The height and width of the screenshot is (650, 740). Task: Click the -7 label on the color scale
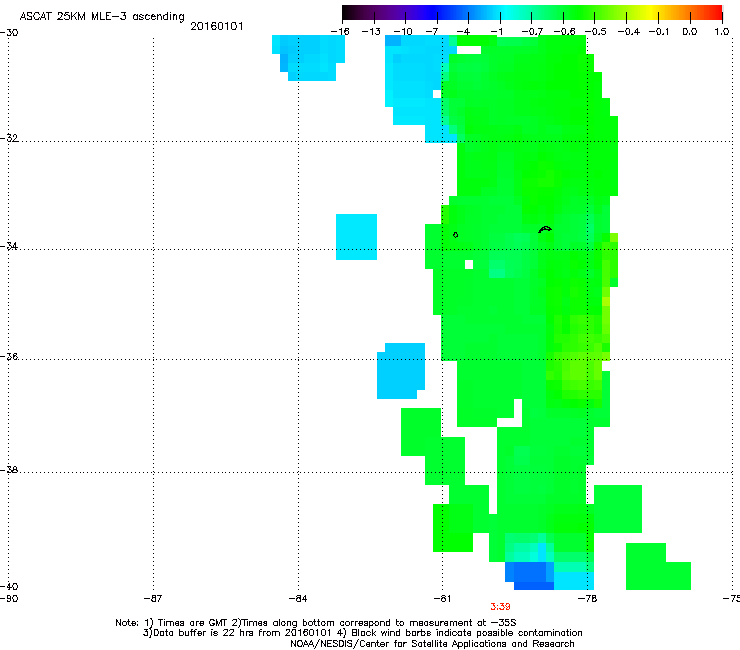pyautogui.click(x=432, y=32)
